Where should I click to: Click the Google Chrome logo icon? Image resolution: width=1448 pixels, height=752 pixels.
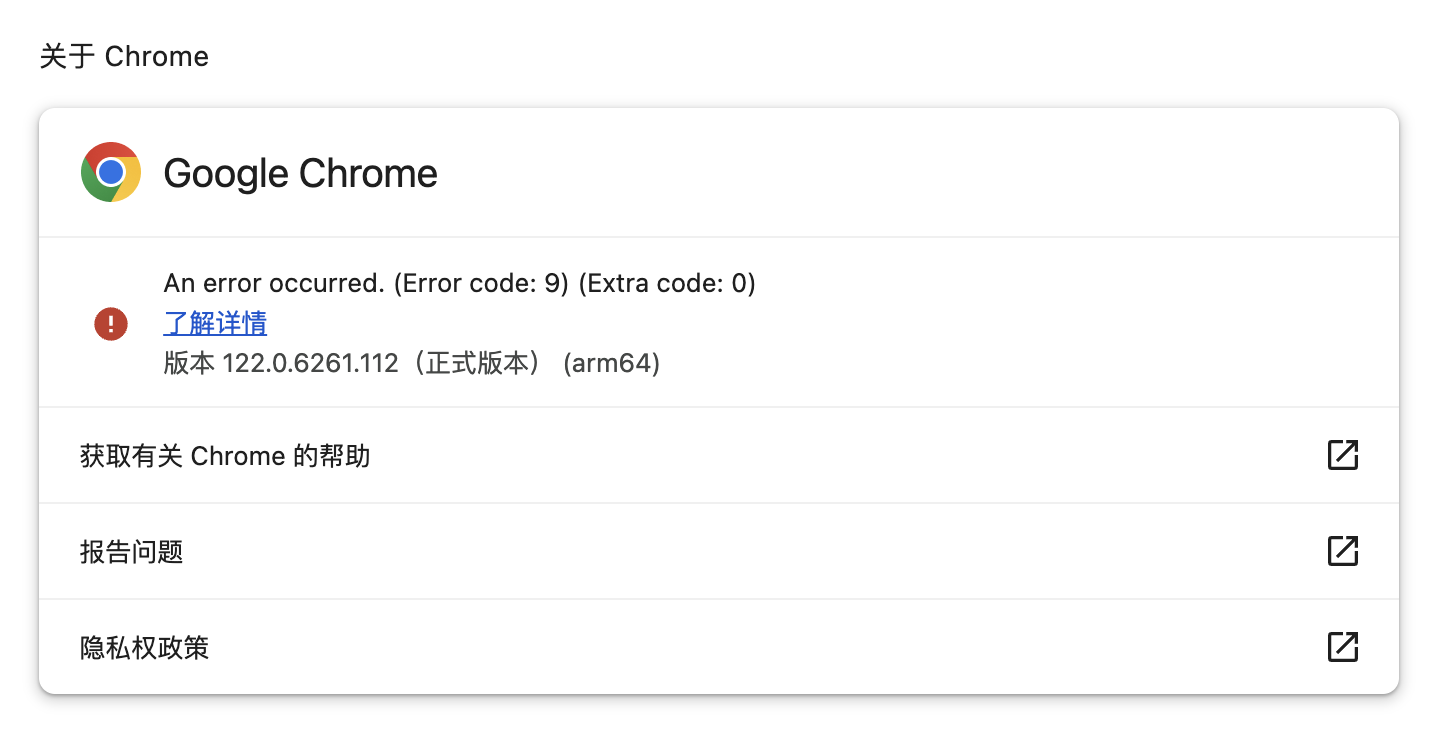(111, 172)
